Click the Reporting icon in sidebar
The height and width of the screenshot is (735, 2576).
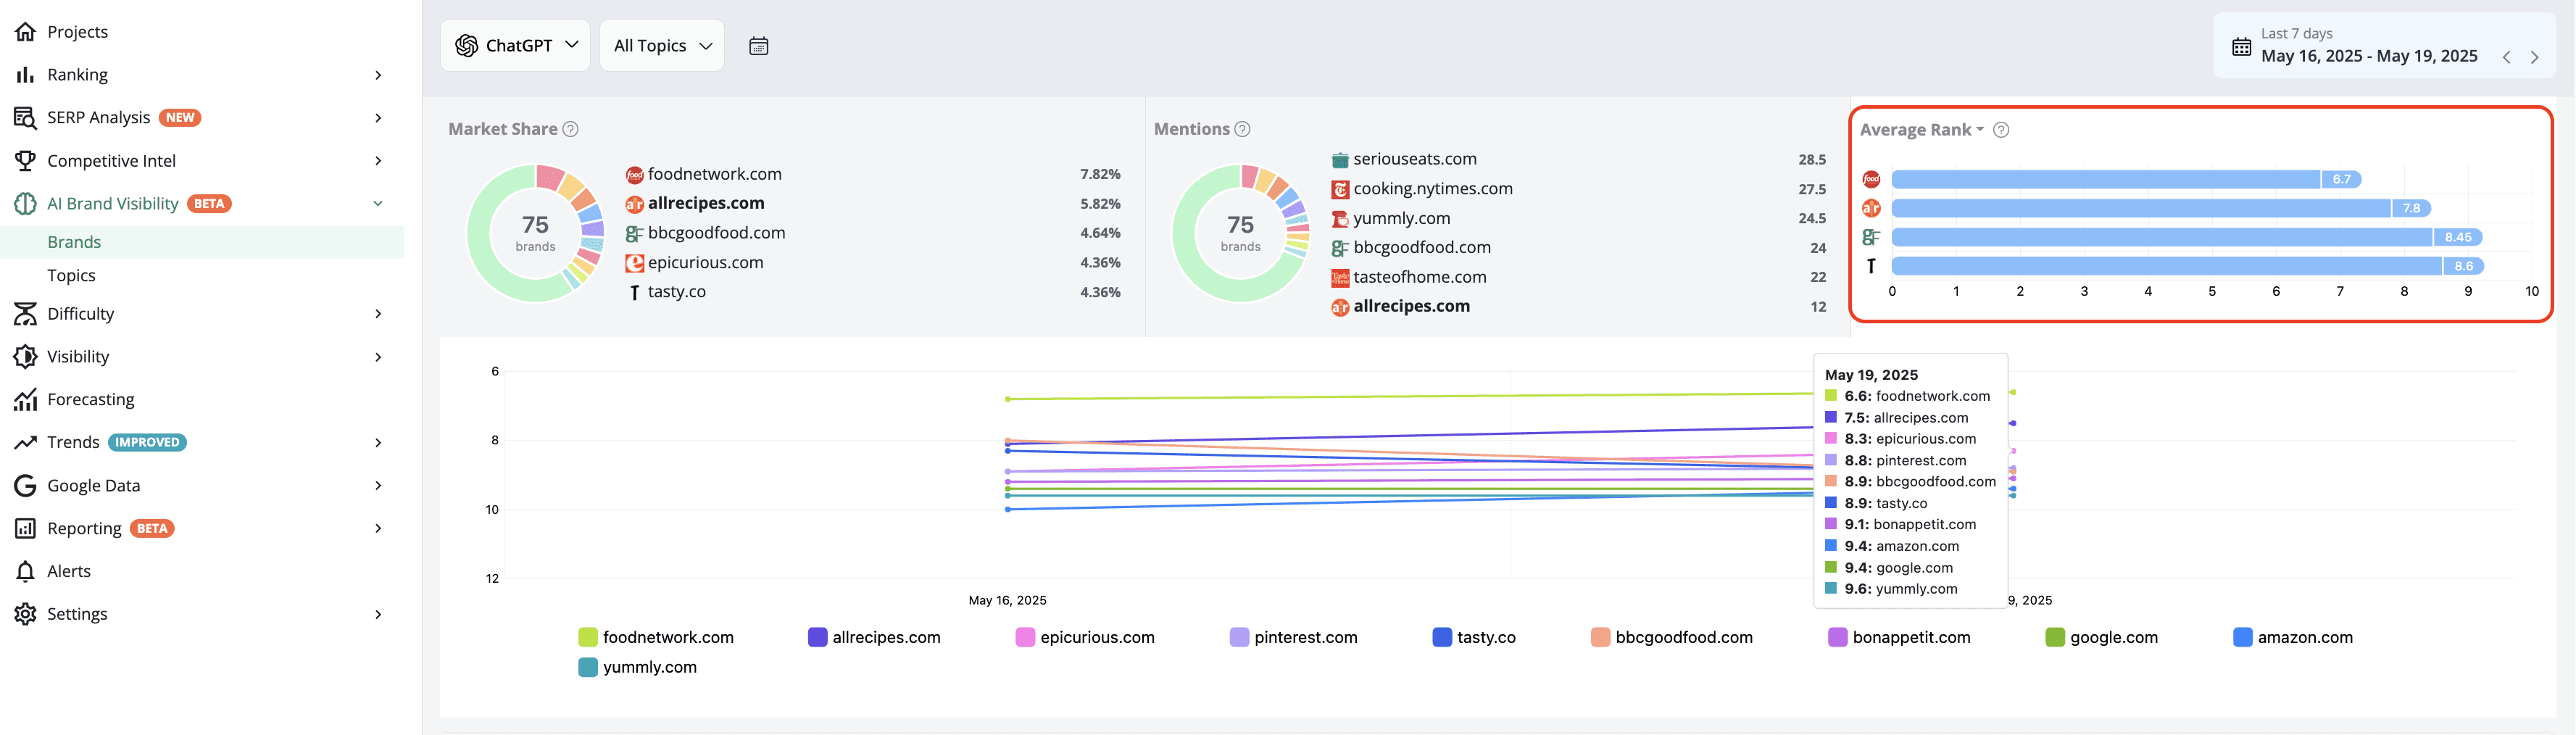click(25, 529)
